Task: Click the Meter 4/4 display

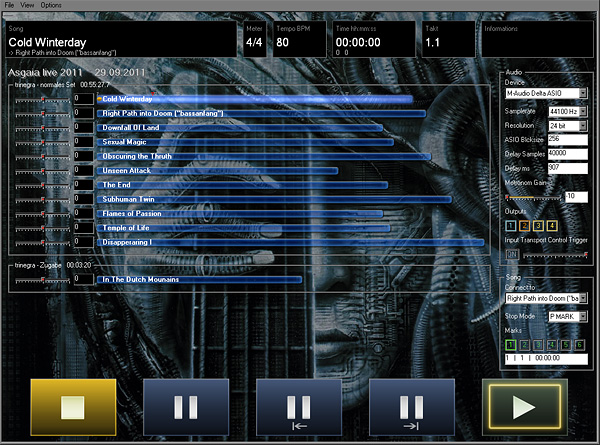Action: click(x=254, y=39)
